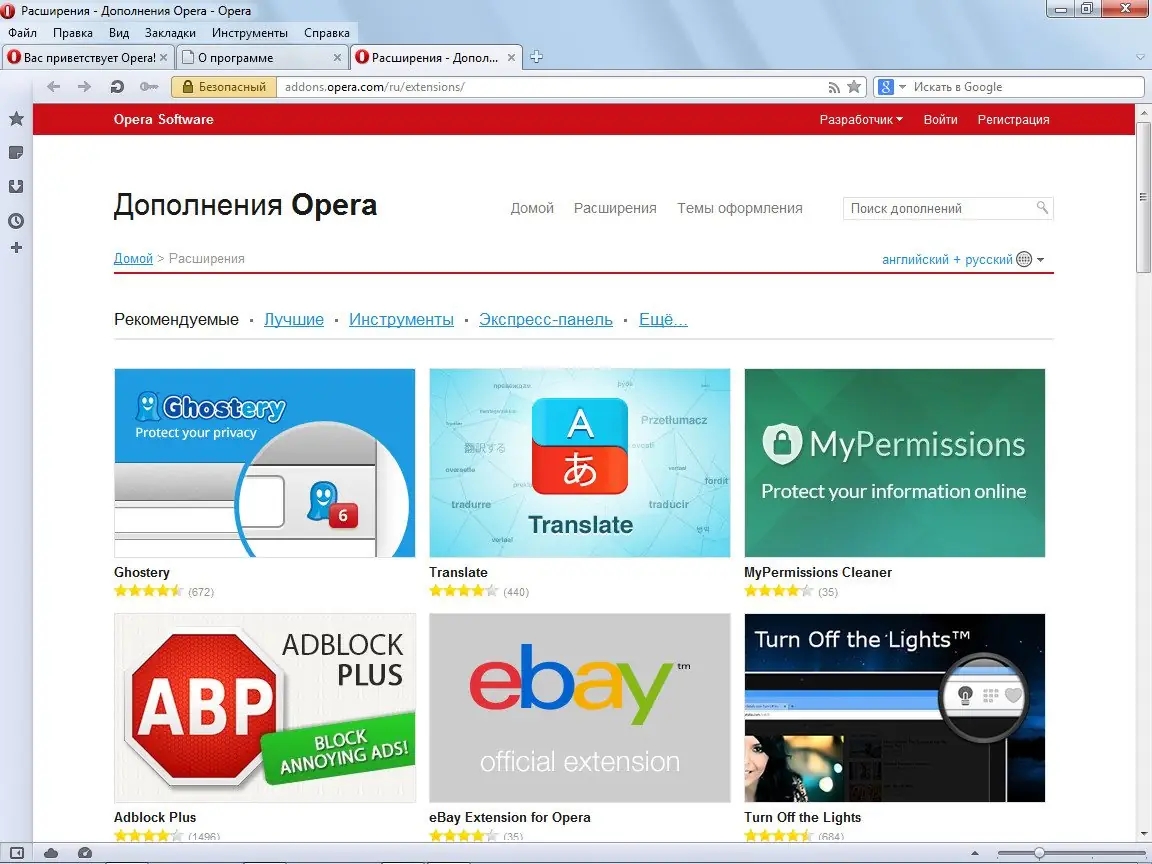The width and height of the screenshot is (1152, 864).
Task: Go back with the back arrow
Action: pos(53,87)
